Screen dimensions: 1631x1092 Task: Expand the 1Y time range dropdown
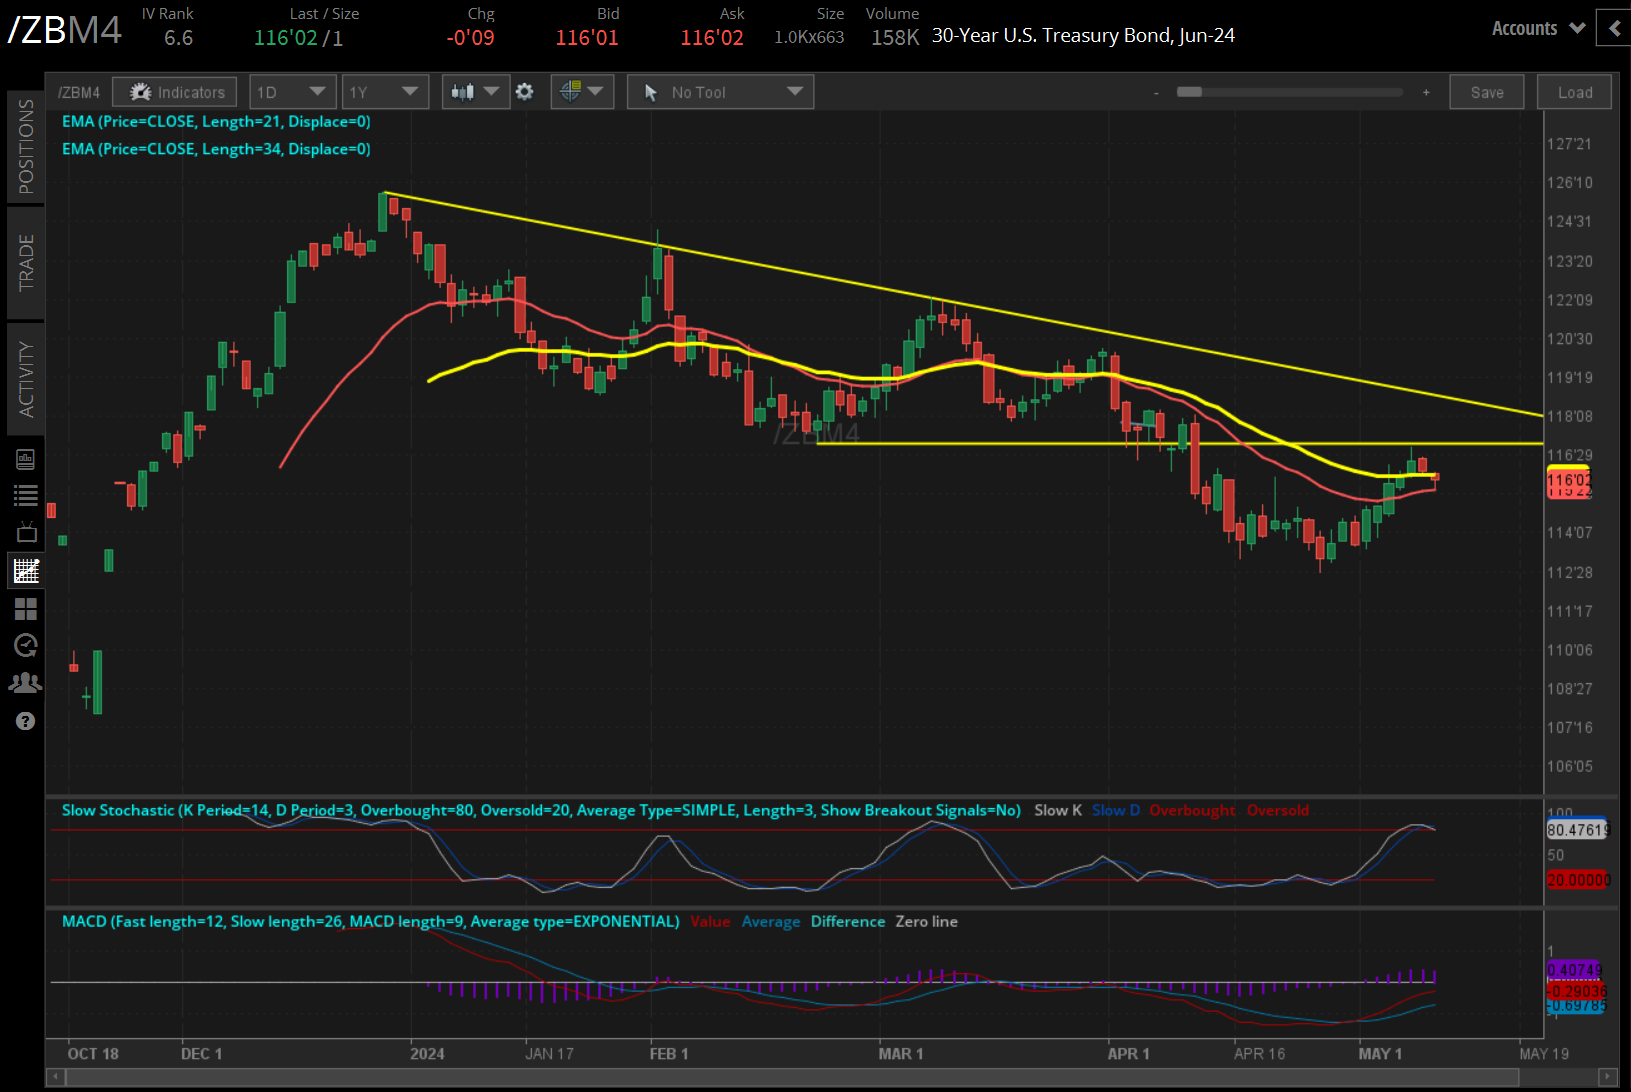(x=385, y=91)
